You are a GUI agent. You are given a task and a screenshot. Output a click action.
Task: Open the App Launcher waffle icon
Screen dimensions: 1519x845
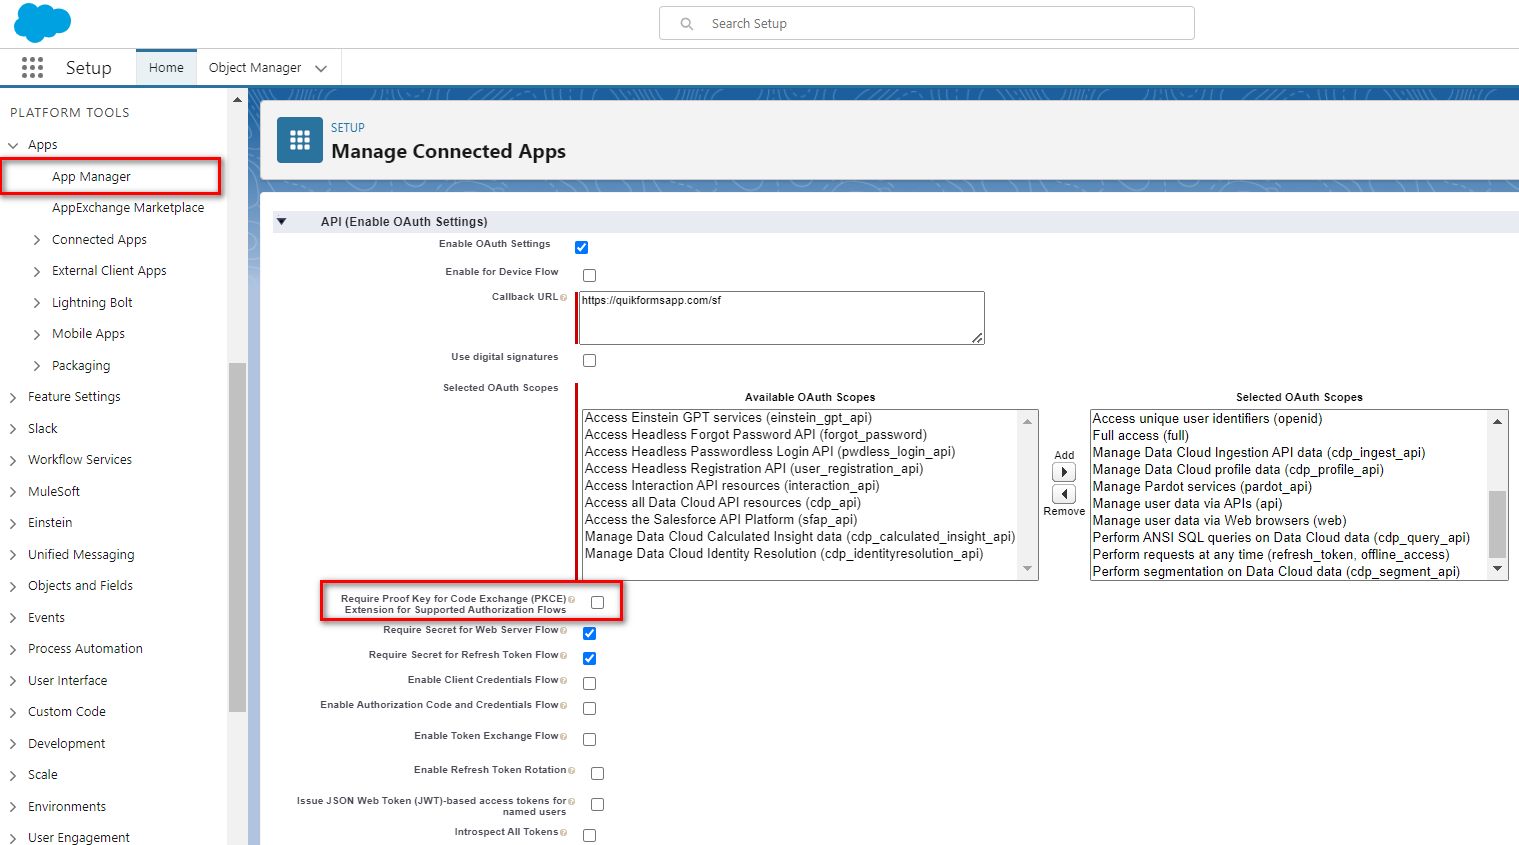coord(32,67)
